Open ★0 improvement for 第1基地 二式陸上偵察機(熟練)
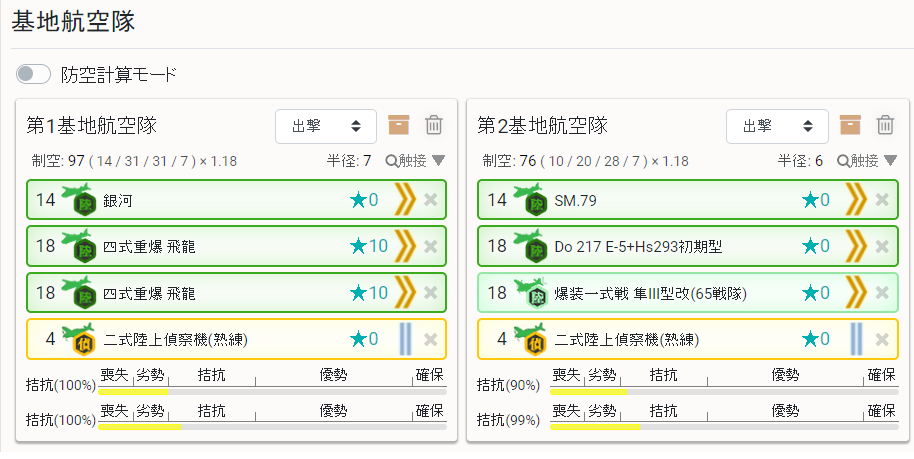 click(x=364, y=339)
